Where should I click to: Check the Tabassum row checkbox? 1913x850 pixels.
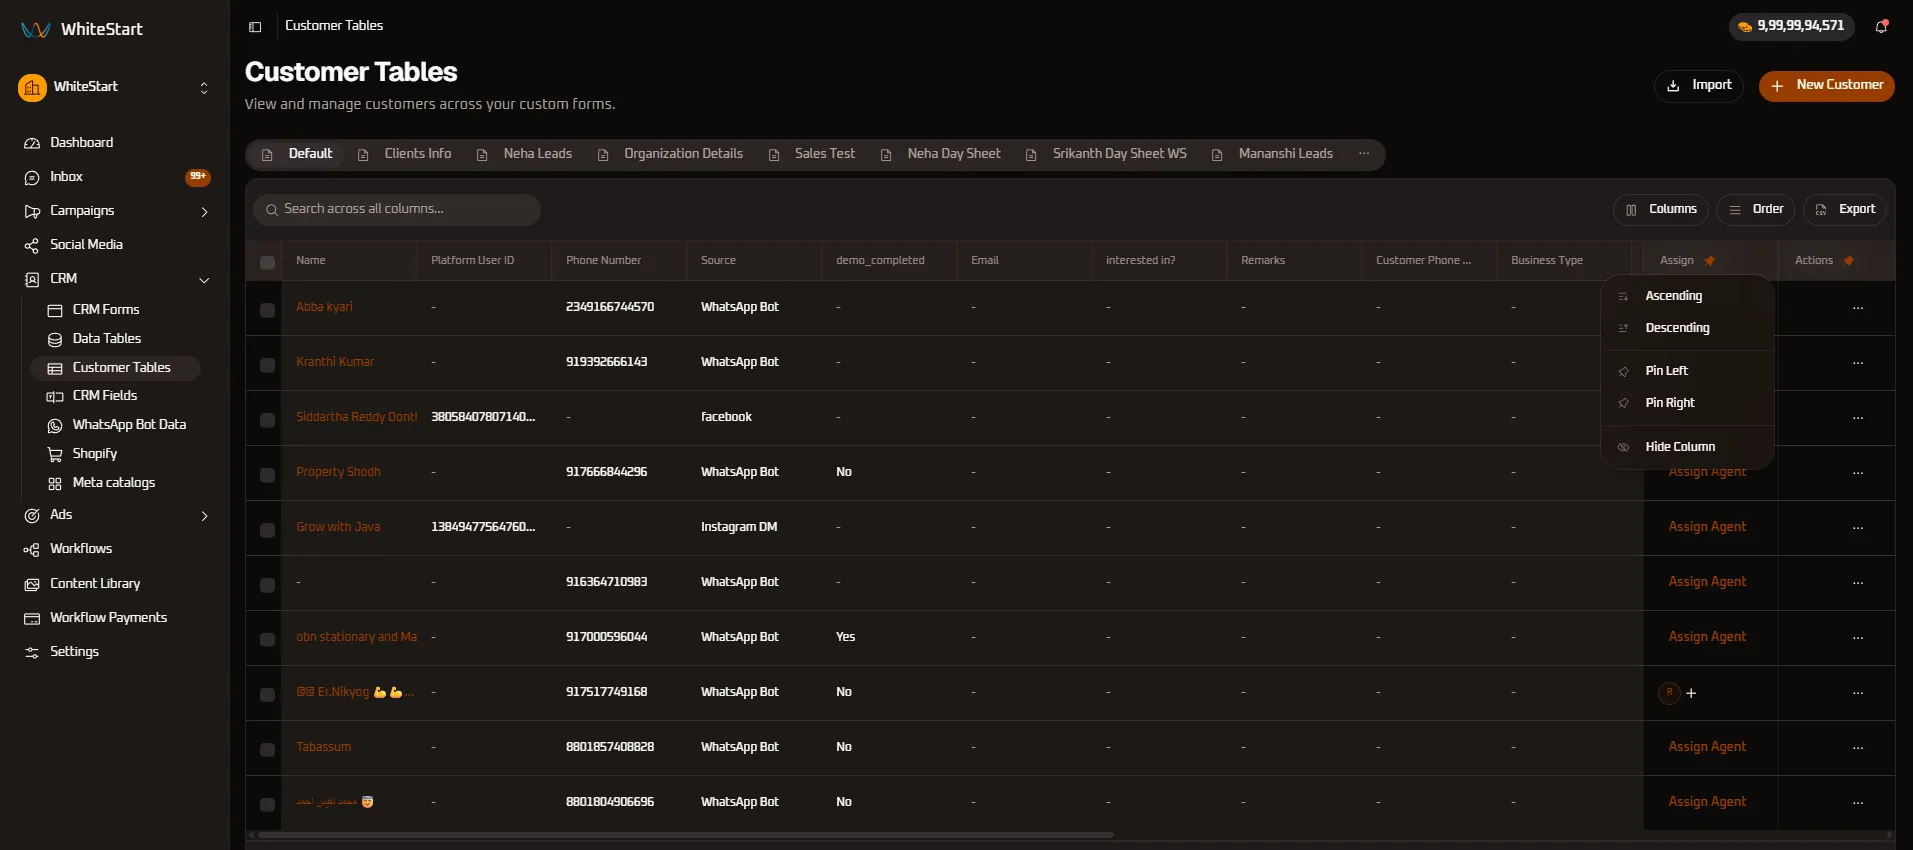tap(267, 750)
